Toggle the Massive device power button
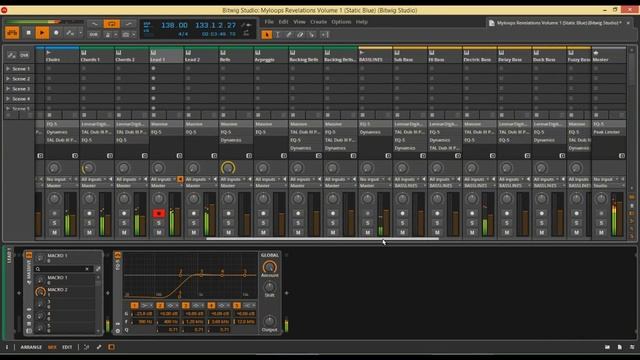This screenshot has height=360, width=640. pos(29,256)
